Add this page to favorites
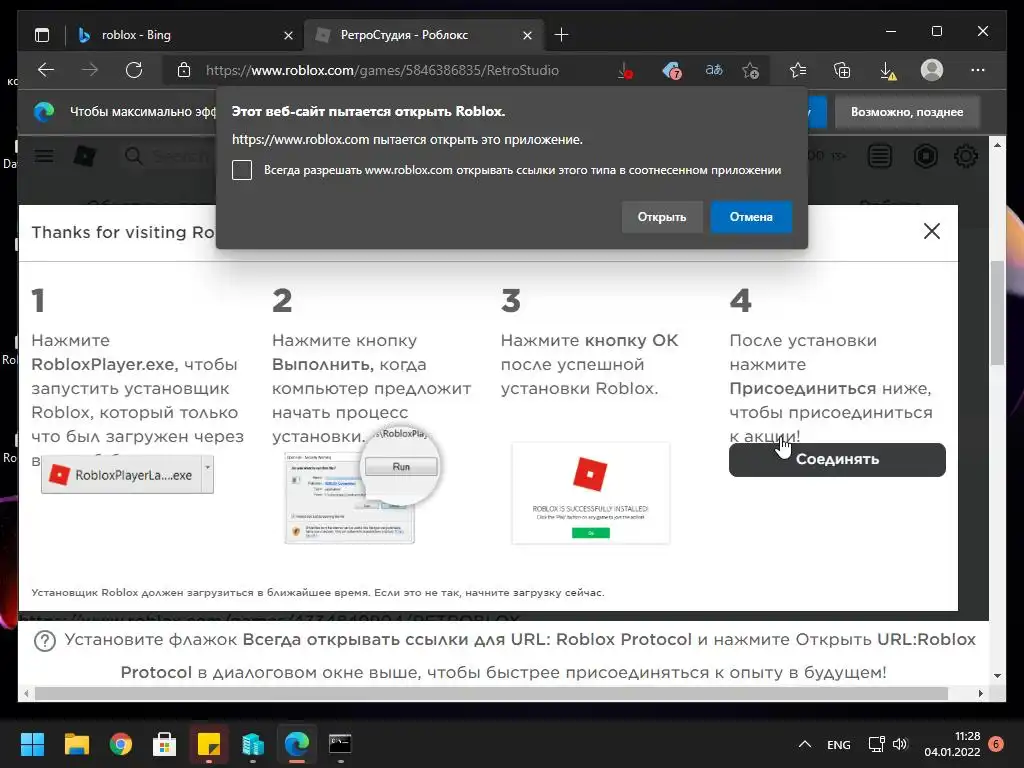This screenshot has height=768, width=1024. pos(750,71)
